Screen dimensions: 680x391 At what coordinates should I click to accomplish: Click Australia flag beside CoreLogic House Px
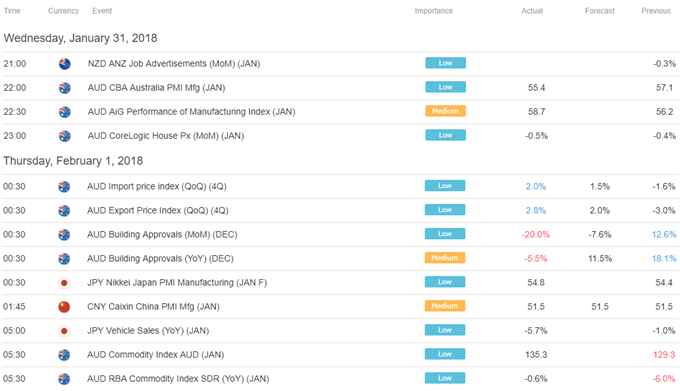point(65,136)
